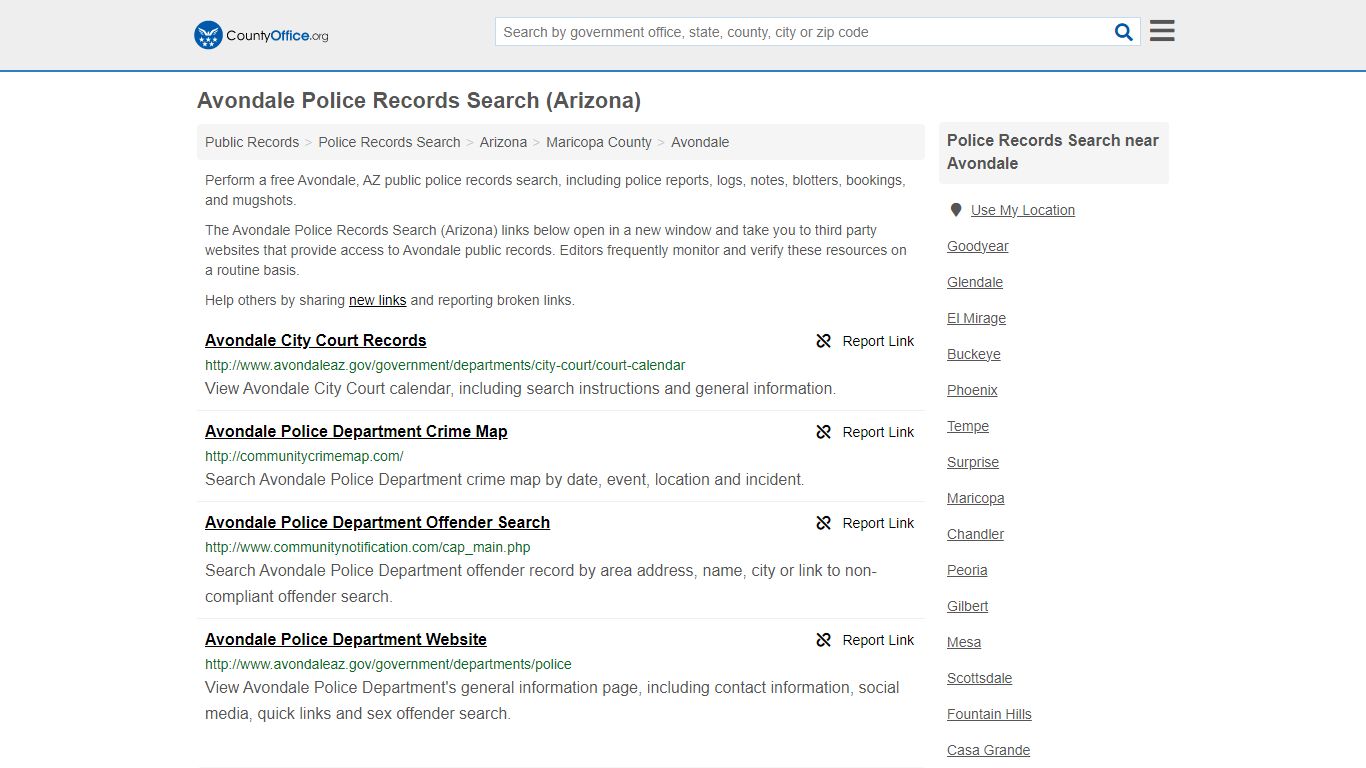Select El Mirage in nearby list

coord(977,318)
